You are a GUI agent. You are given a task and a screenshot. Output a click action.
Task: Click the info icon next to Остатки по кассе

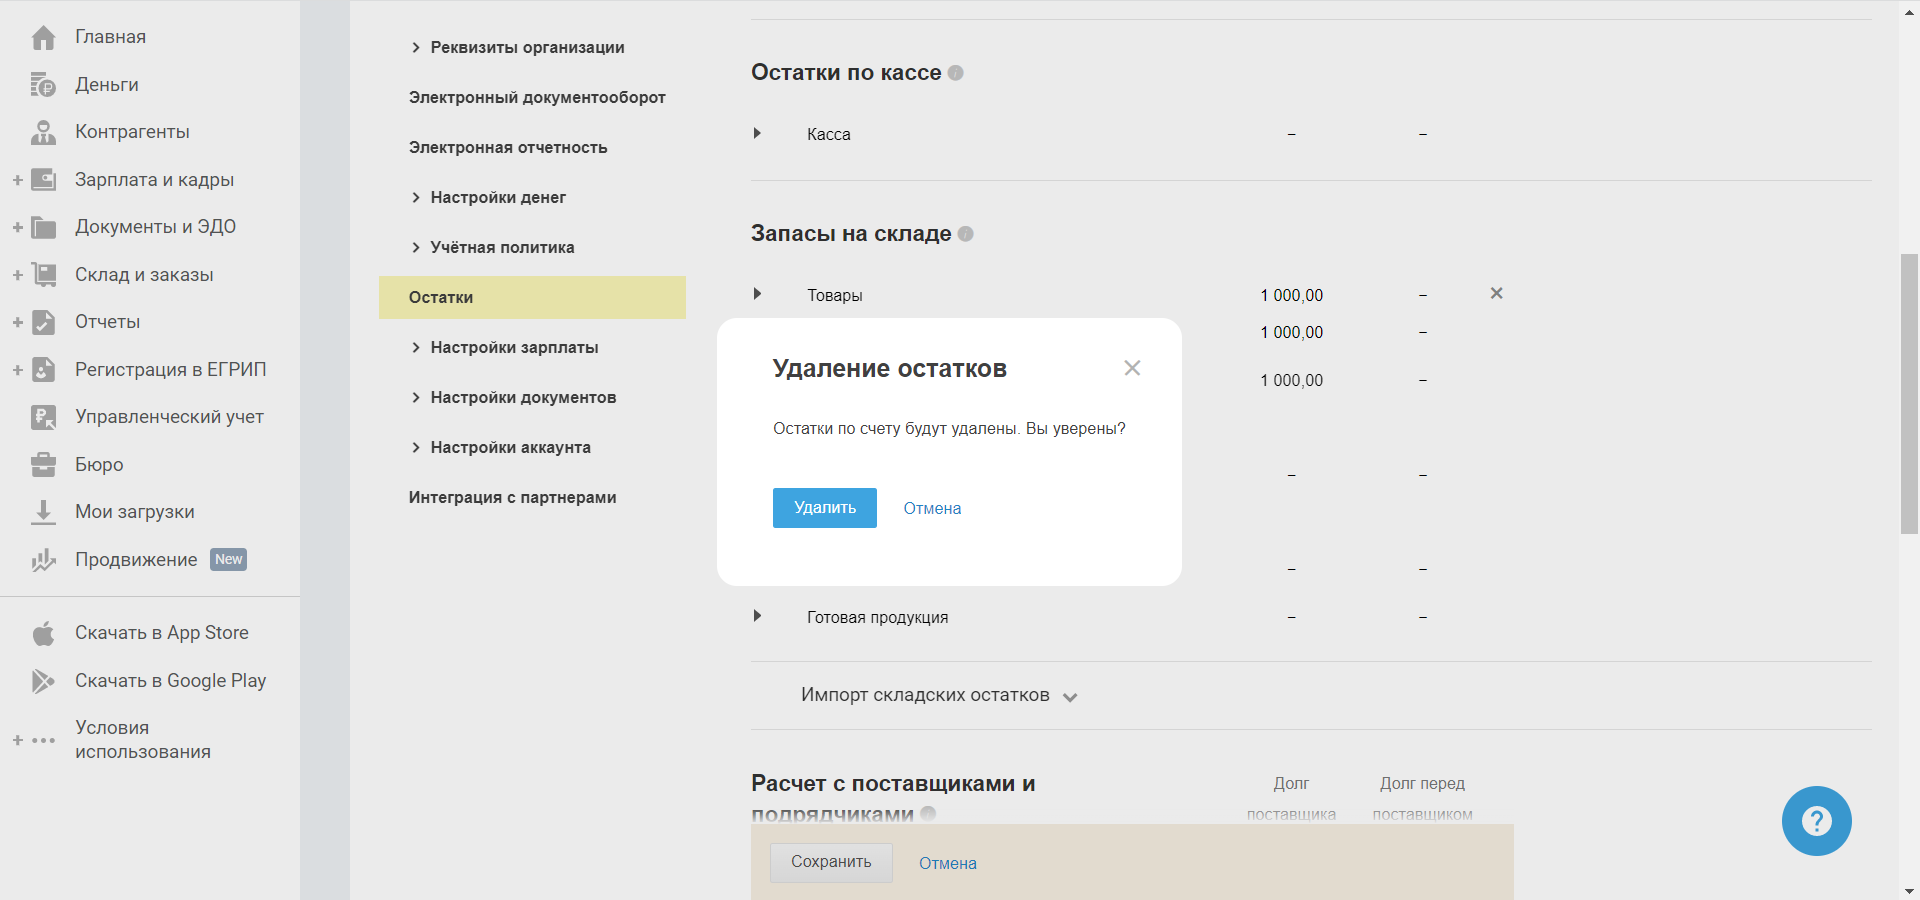coord(956,73)
